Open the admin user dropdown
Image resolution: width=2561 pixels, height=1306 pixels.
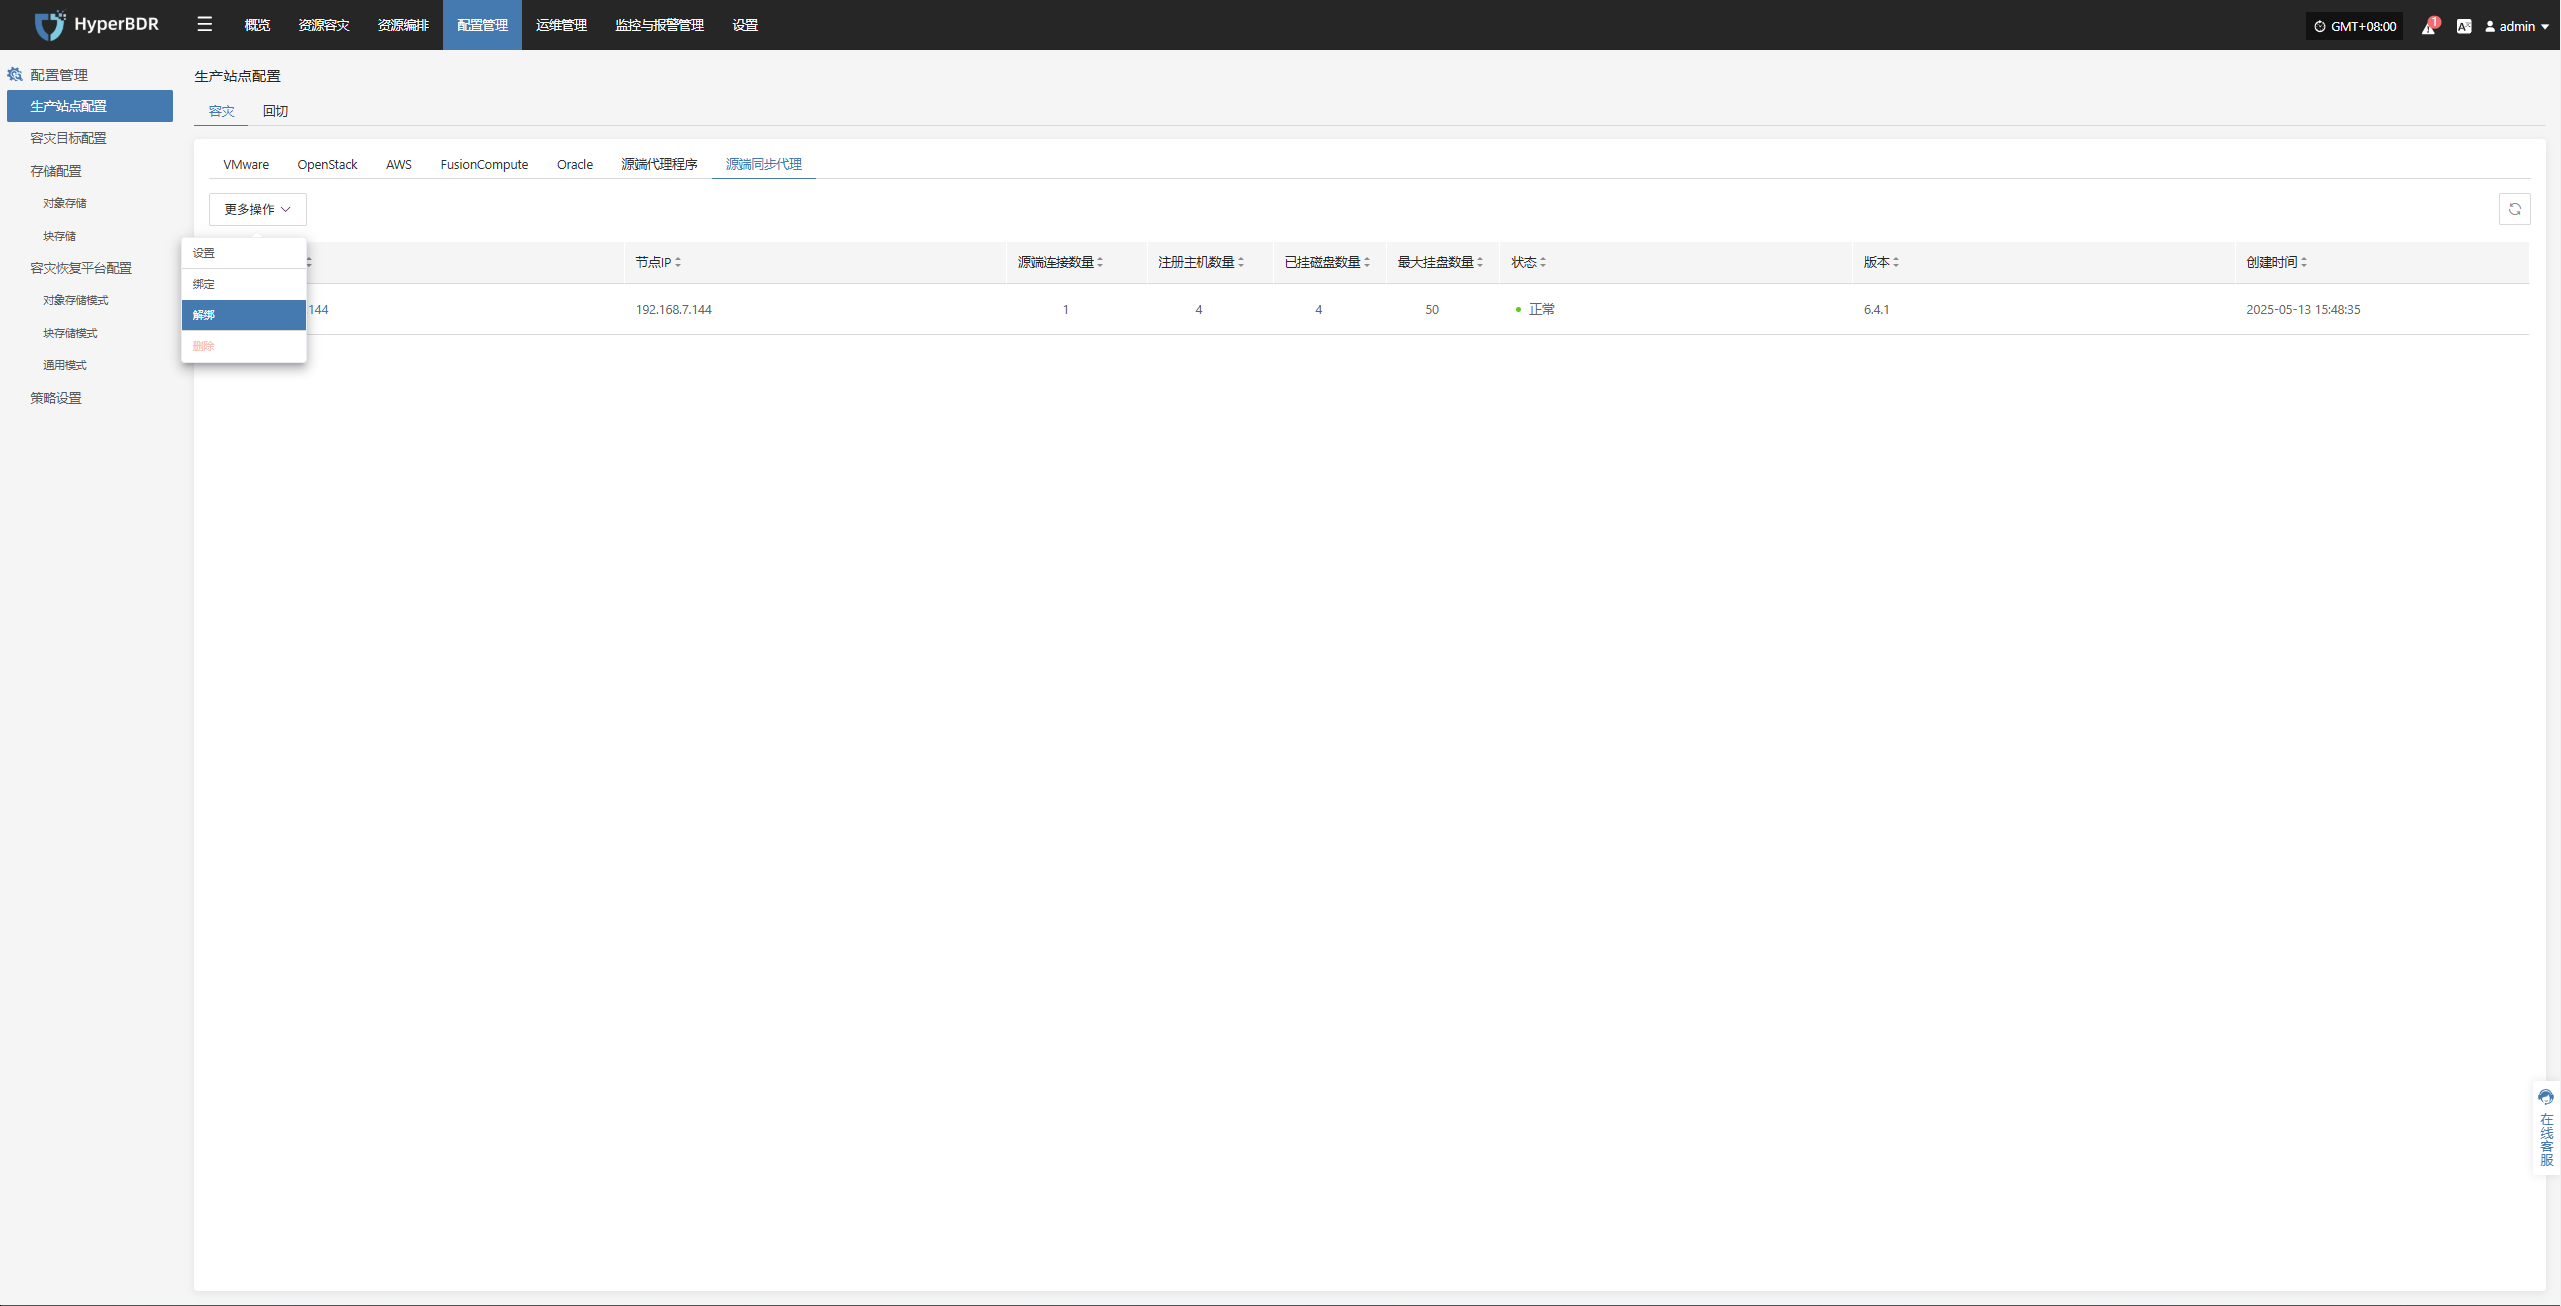pyautogui.click(x=2517, y=26)
